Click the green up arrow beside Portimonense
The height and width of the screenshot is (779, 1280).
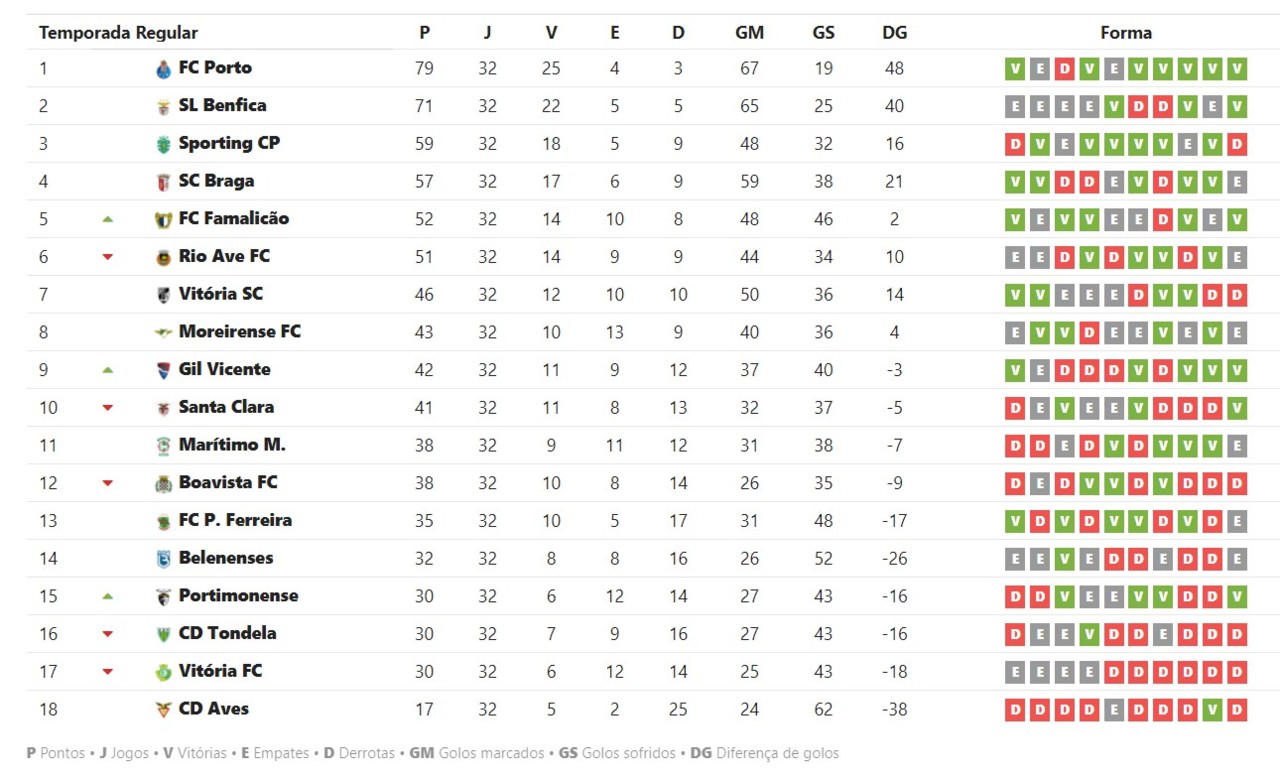click(x=108, y=596)
